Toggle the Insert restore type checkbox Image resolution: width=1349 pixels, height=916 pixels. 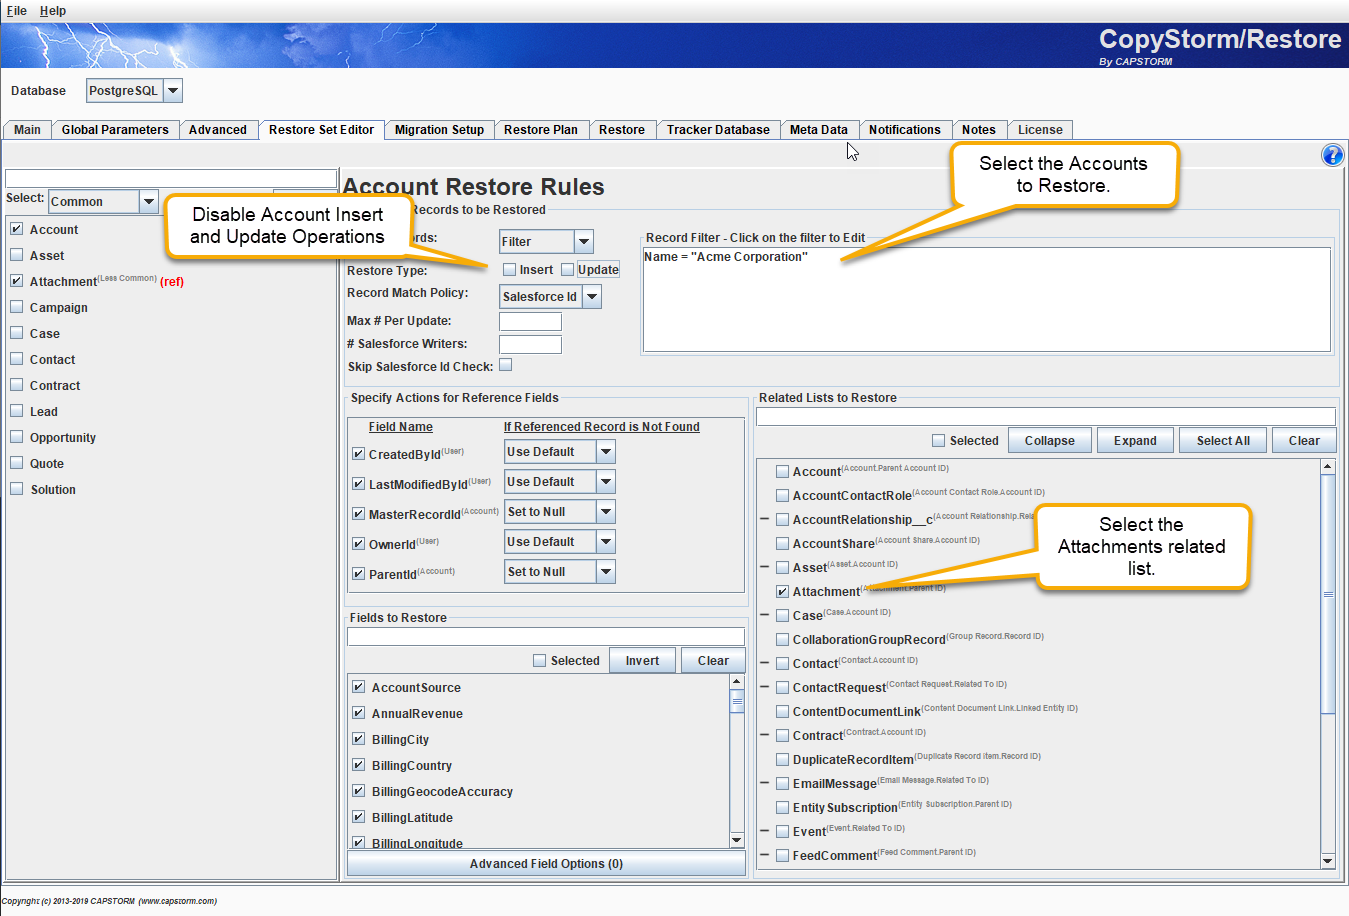tap(509, 270)
